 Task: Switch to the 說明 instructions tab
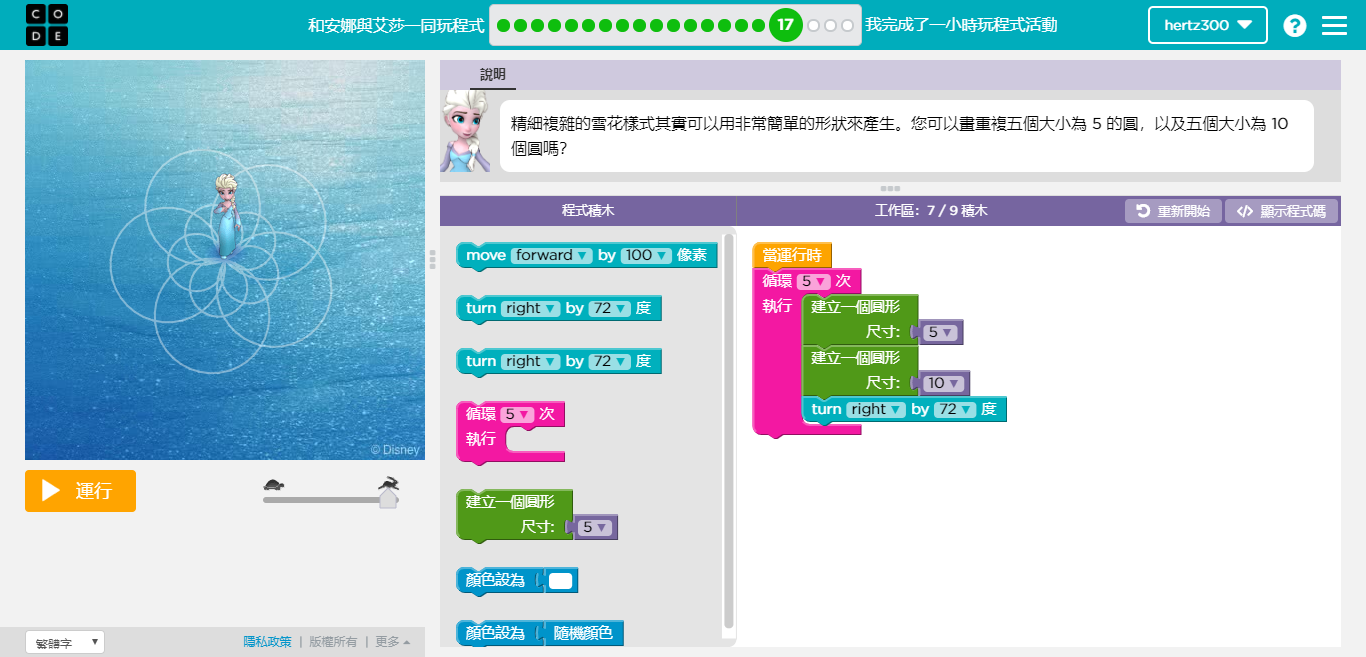493,75
